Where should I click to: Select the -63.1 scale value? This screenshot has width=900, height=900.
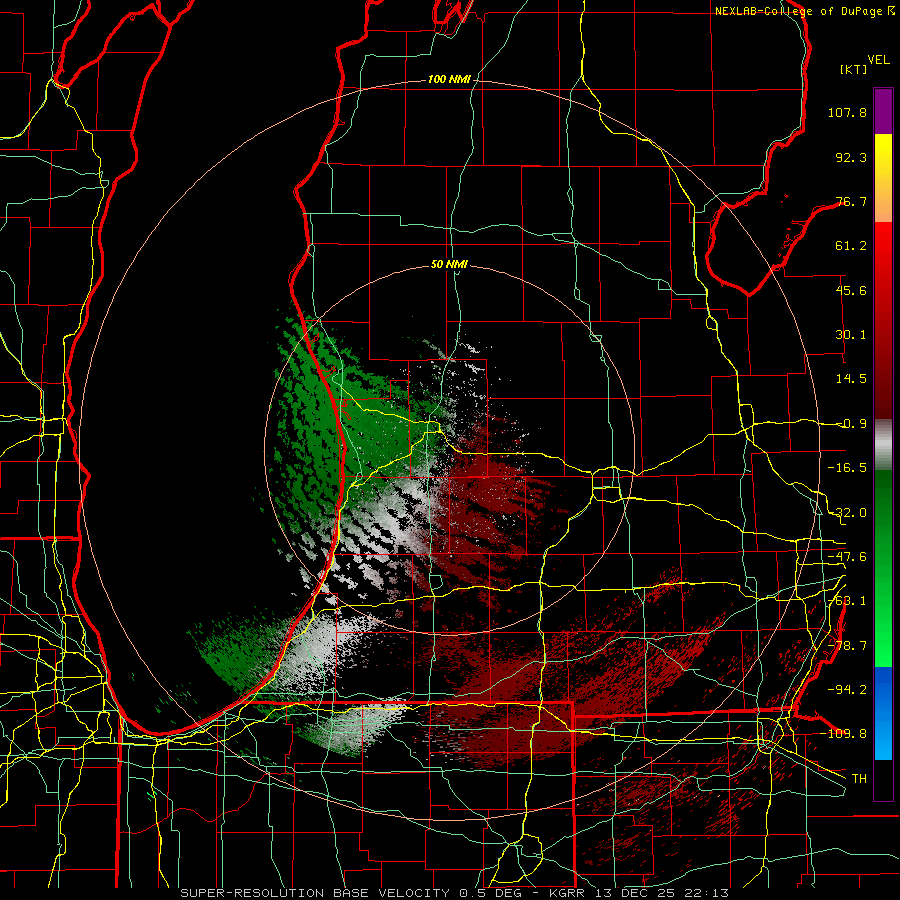click(x=847, y=601)
